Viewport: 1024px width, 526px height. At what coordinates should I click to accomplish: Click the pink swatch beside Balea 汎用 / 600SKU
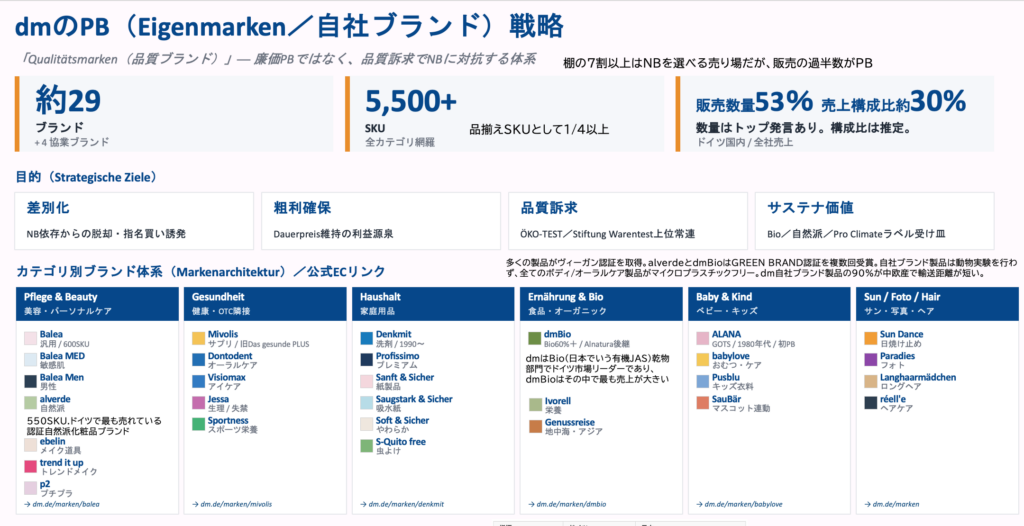pos(30,338)
